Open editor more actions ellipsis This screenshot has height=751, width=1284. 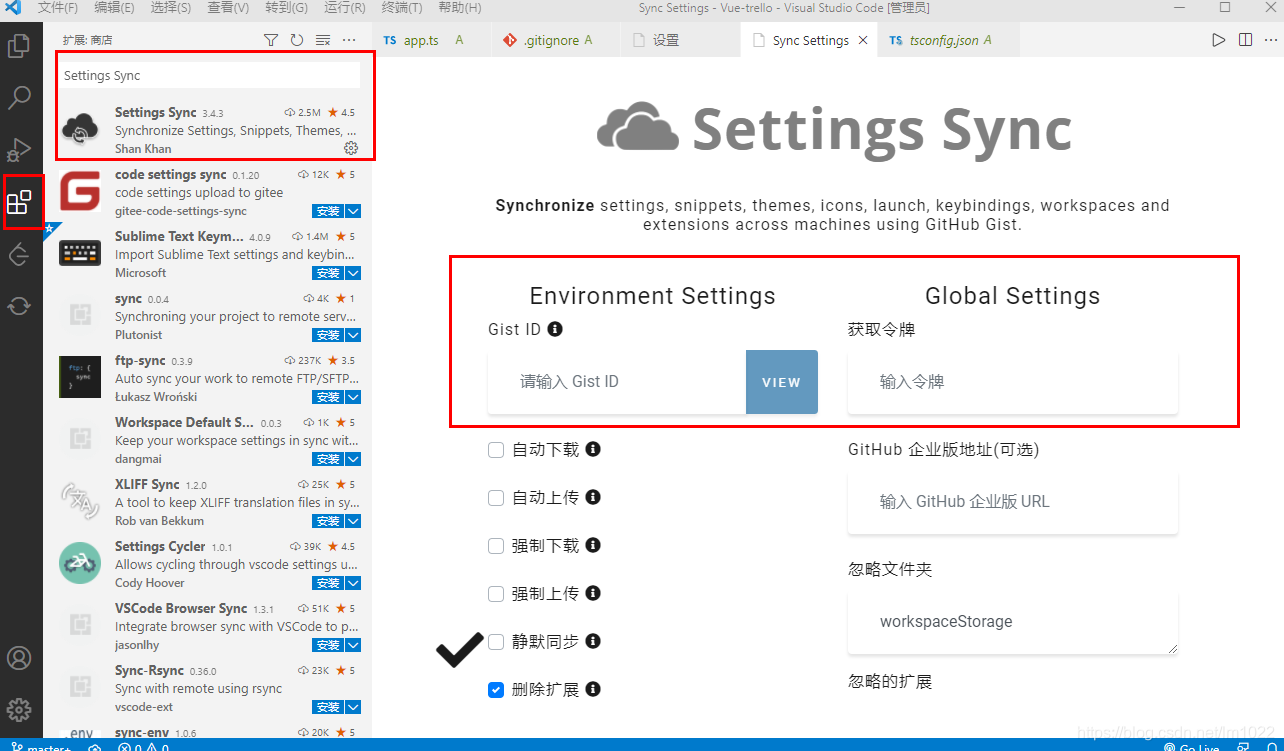pyautogui.click(x=1271, y=40)
